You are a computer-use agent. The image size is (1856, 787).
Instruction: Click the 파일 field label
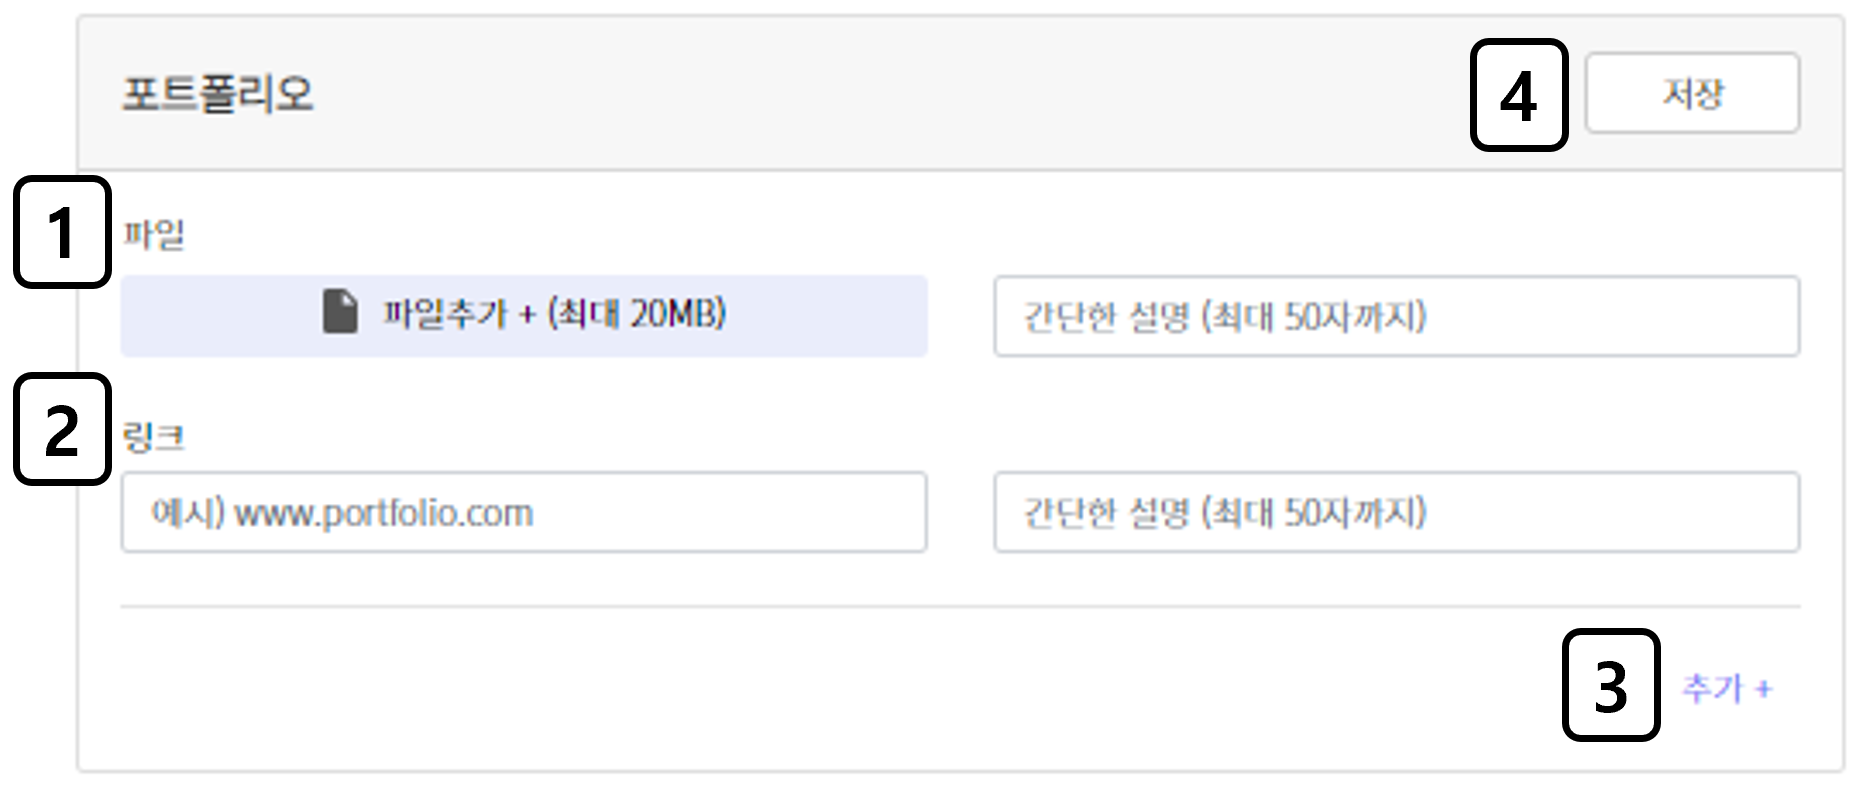point(154,235)
